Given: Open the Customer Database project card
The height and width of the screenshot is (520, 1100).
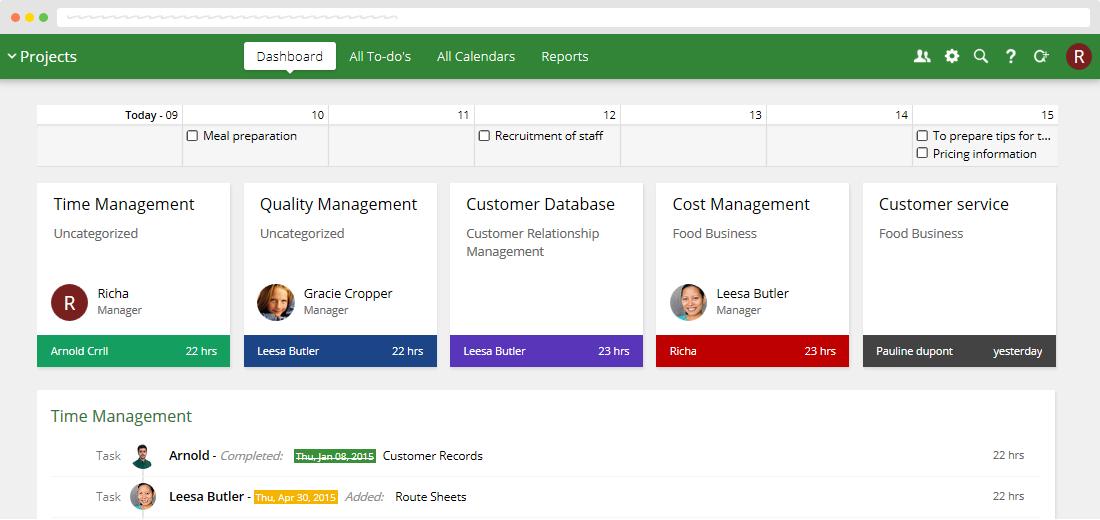Looking at the screenshot, I should click(x=546, y=260).
